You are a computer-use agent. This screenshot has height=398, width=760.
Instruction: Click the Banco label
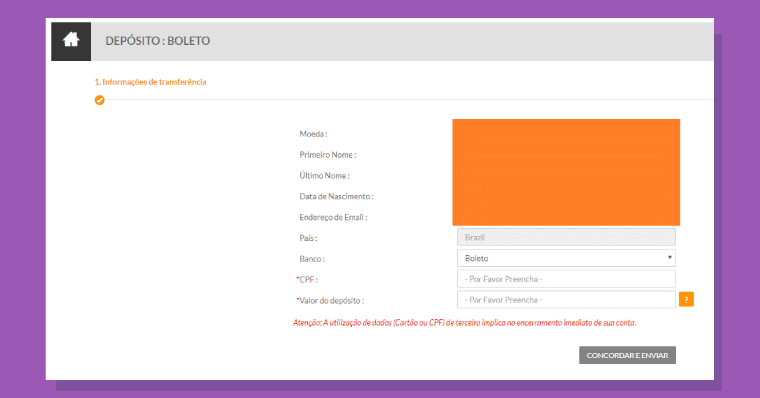click(312, 259)
